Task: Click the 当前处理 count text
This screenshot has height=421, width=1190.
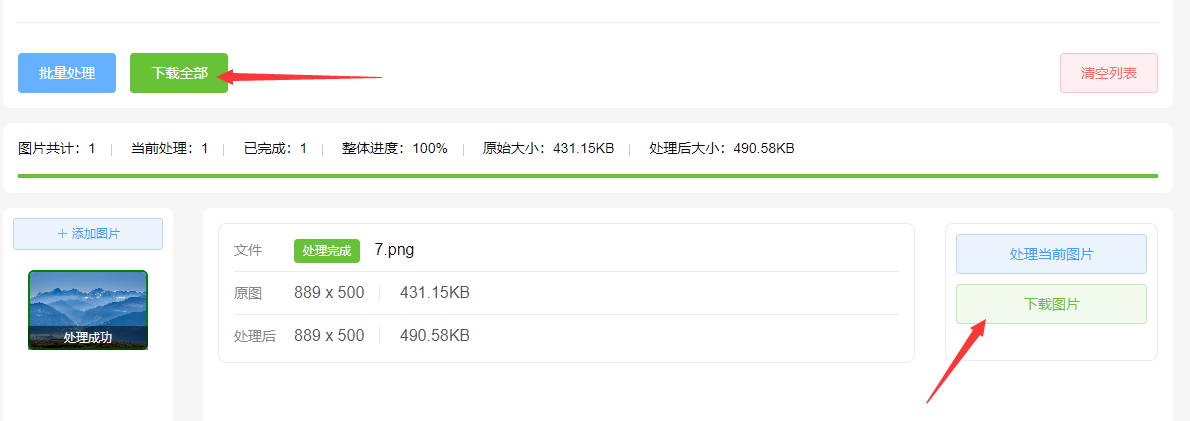Action: point(169,148)
